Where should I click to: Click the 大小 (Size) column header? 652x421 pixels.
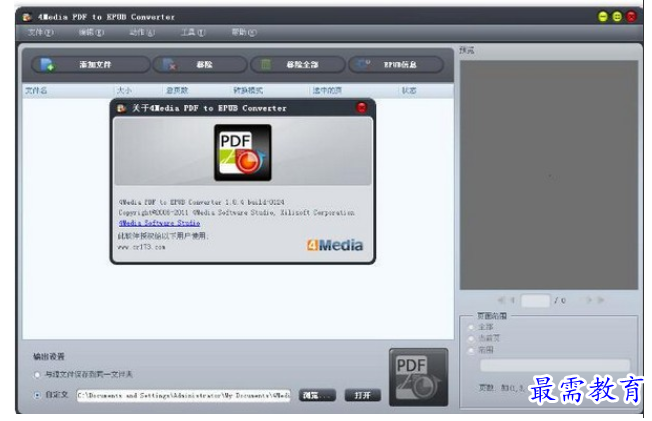click(x=137, y=90)
